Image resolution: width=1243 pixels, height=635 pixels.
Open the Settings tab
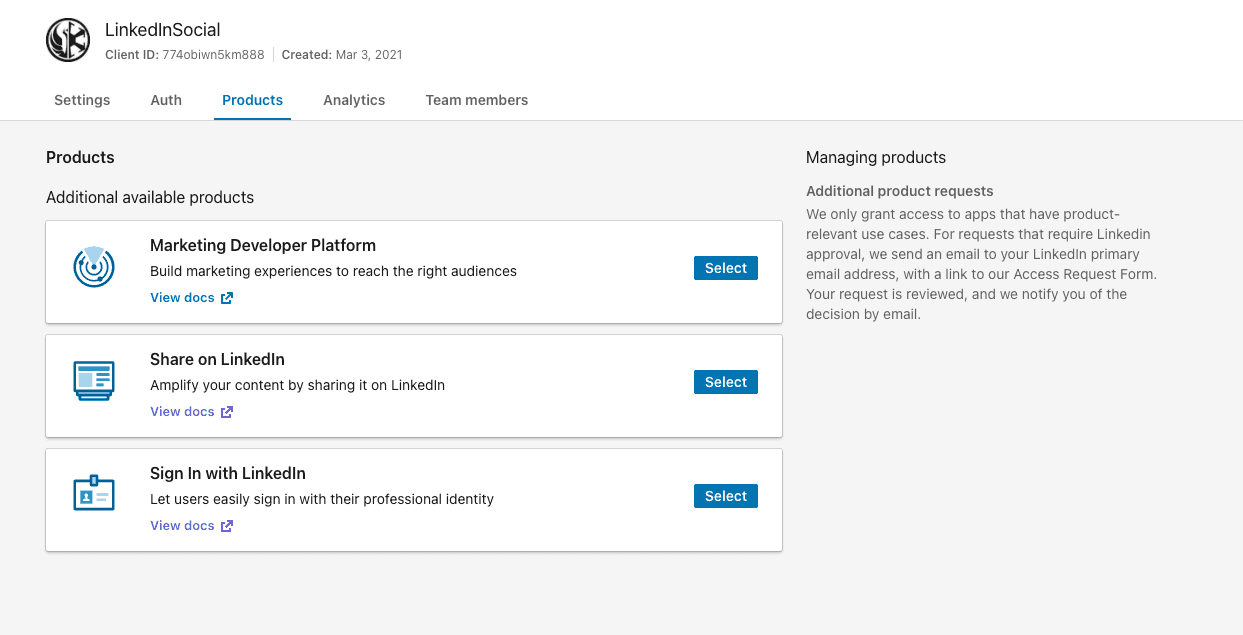click(x=82, y=100)
